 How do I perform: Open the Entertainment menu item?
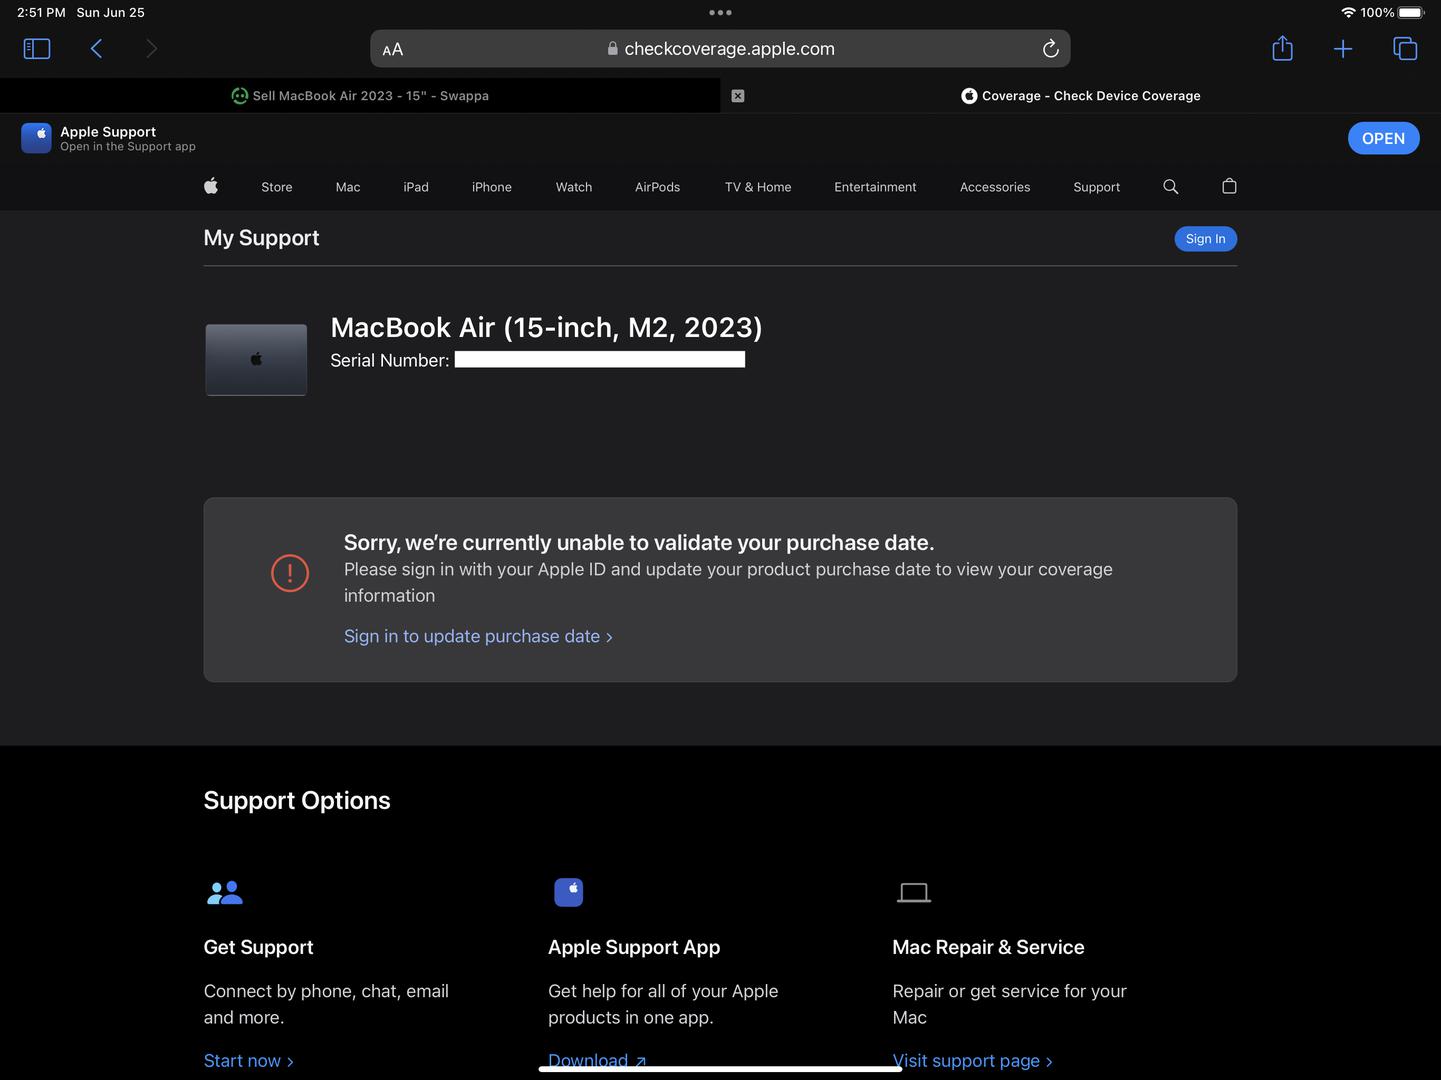tap(875, 187)
